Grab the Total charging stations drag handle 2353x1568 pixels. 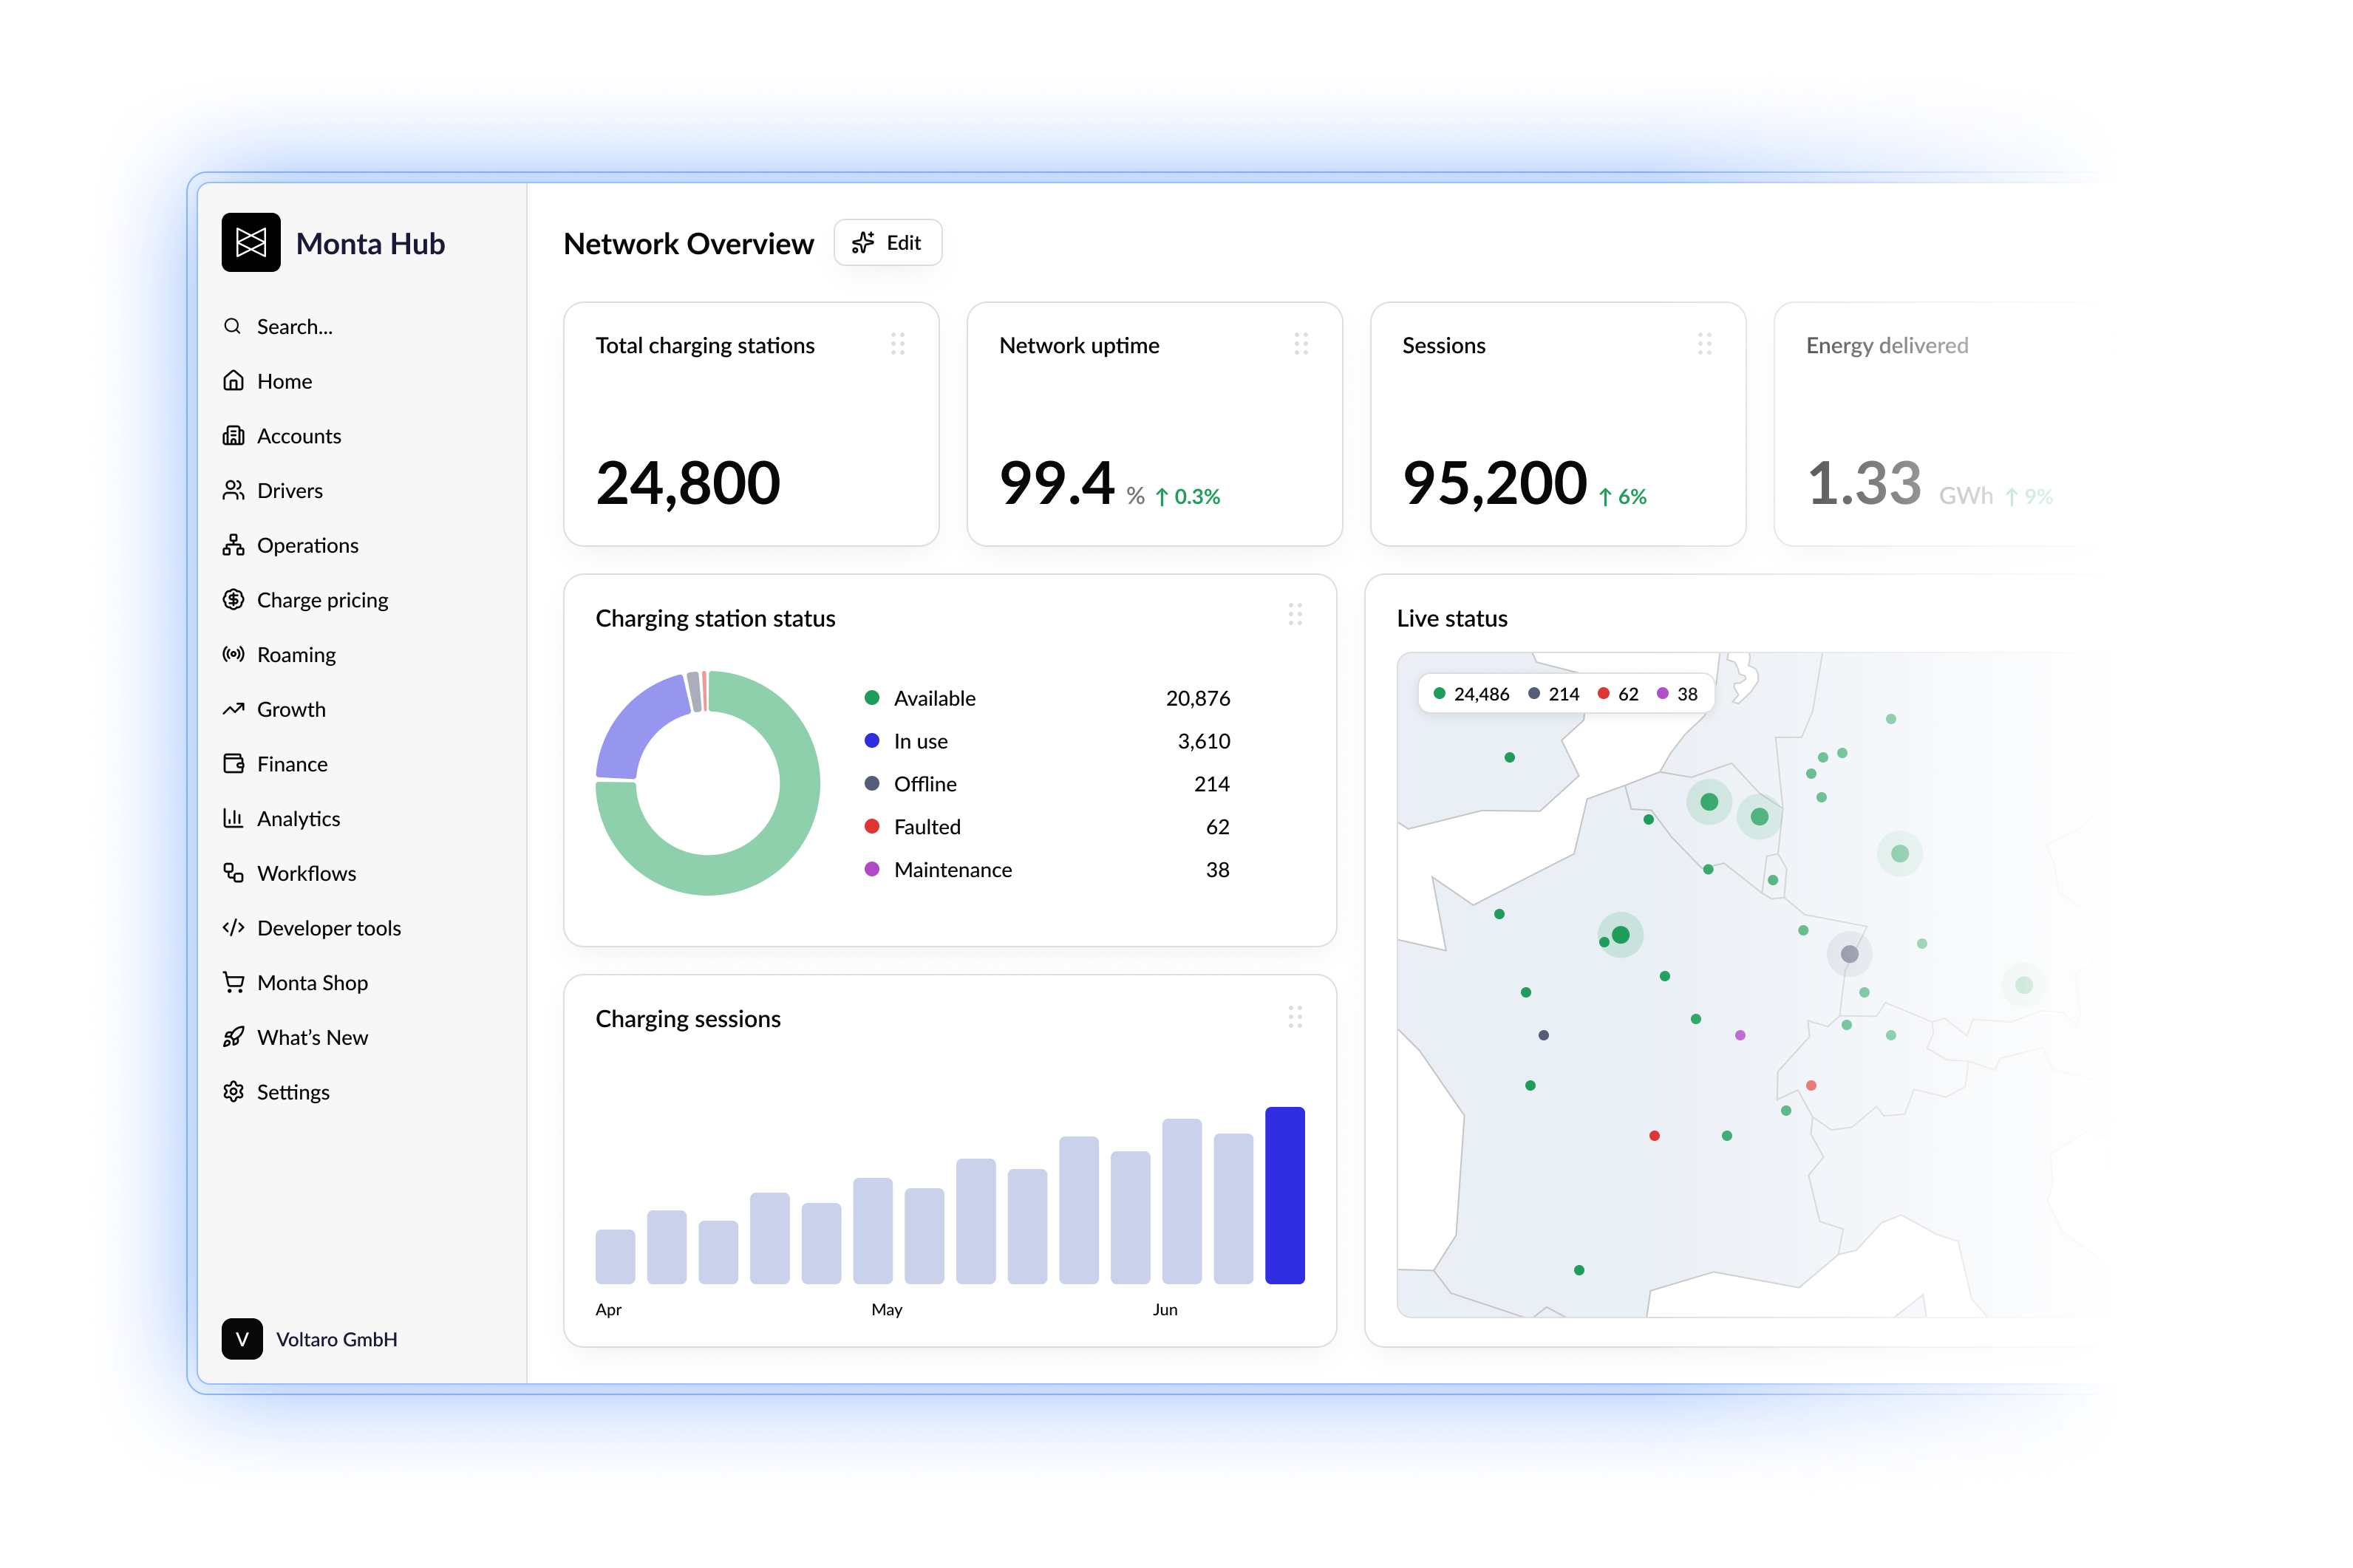tap(897, 344)
